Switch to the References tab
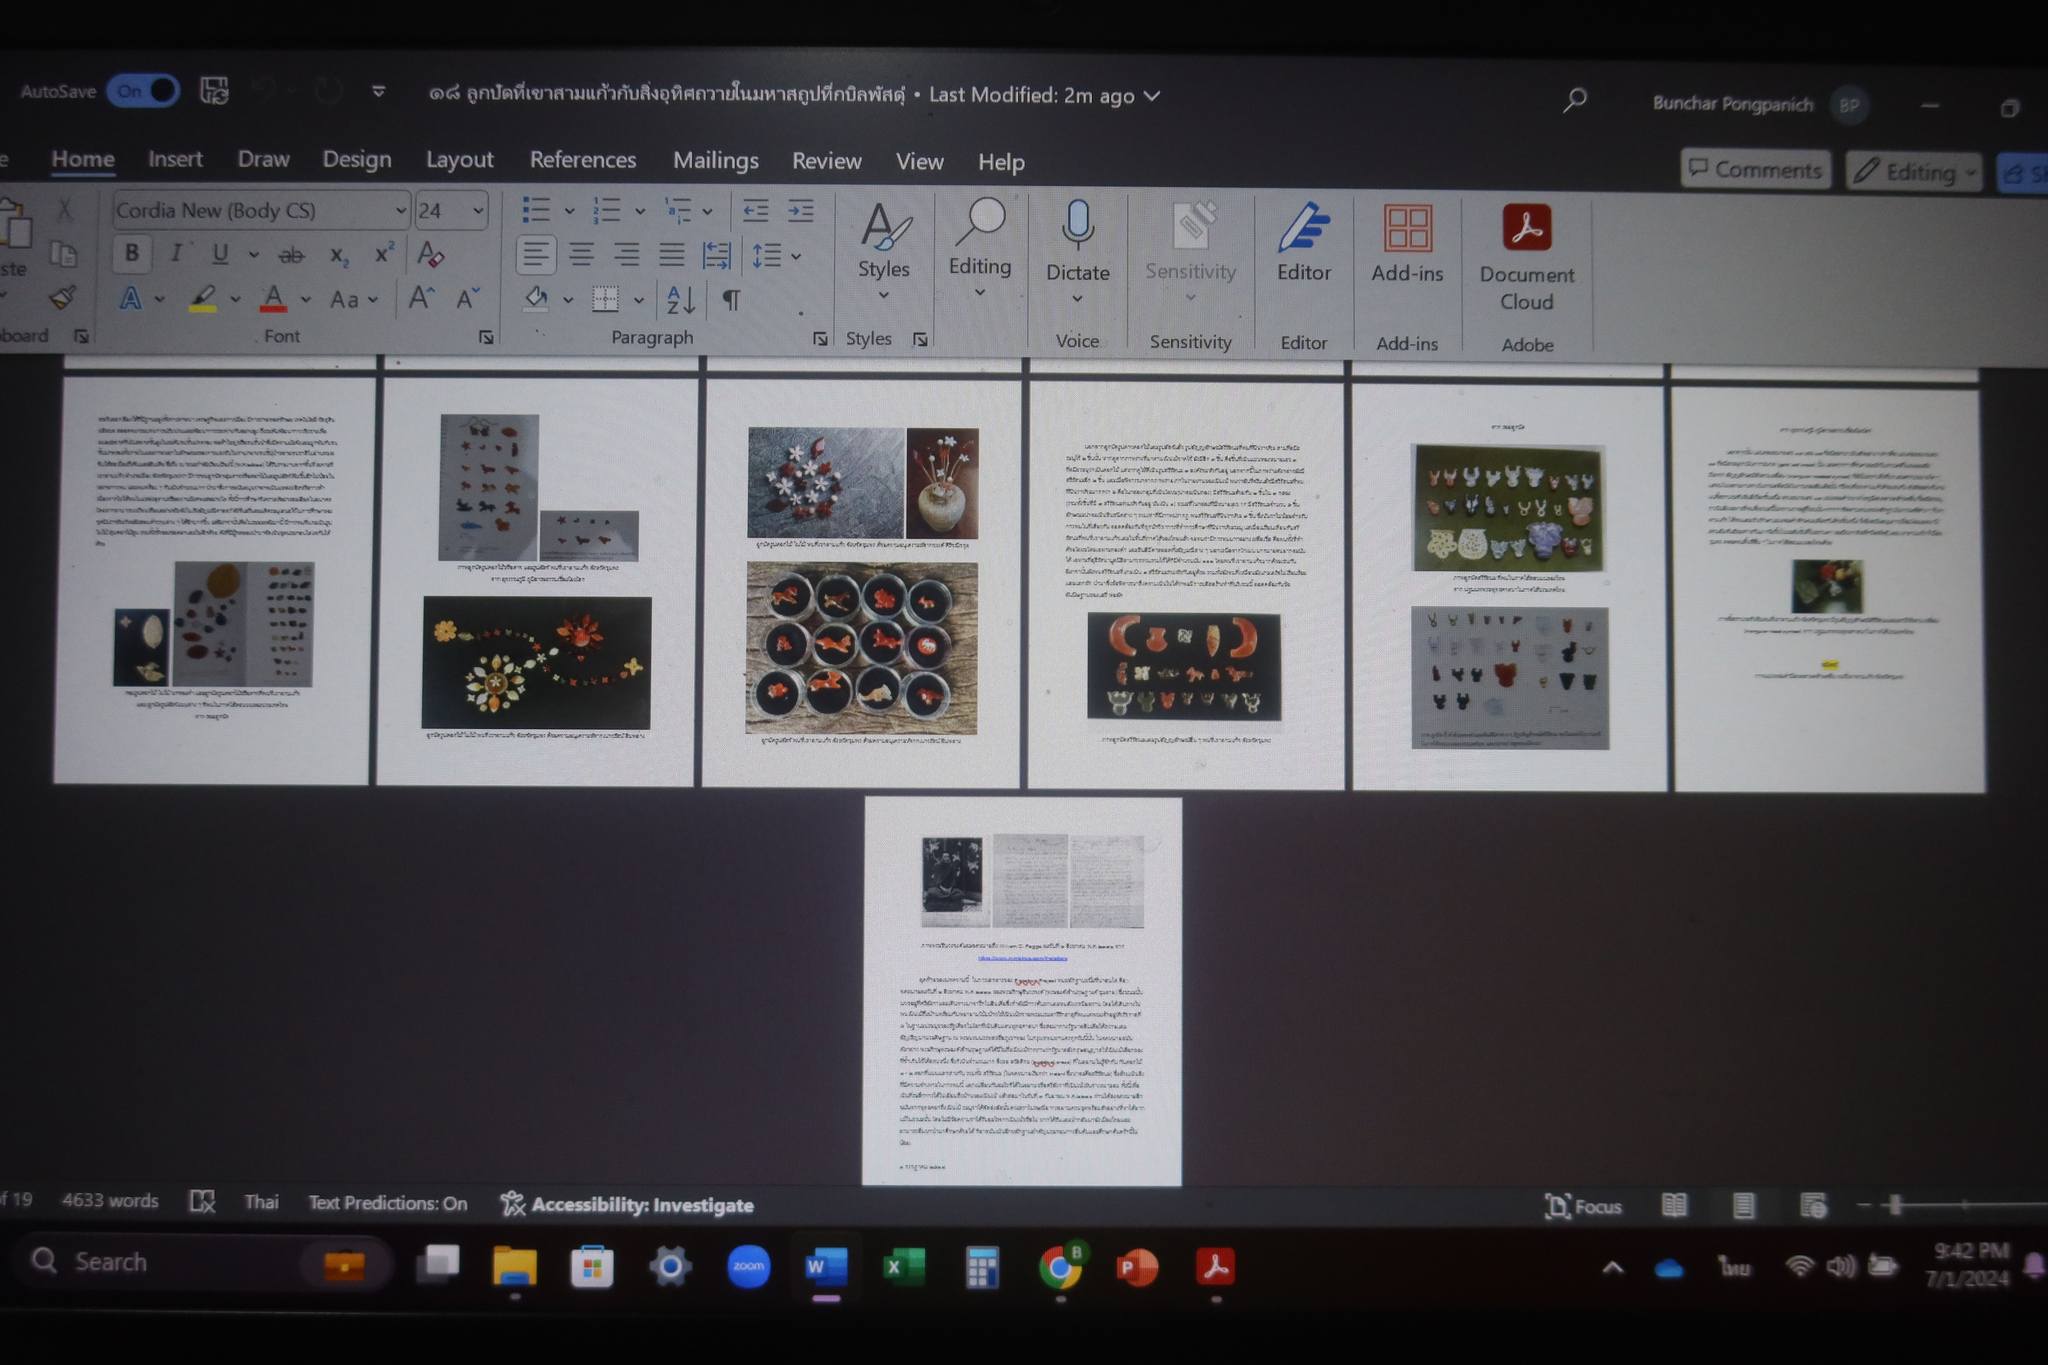The width and height of the screenshot is (2048, 1365). pos(582,160)
